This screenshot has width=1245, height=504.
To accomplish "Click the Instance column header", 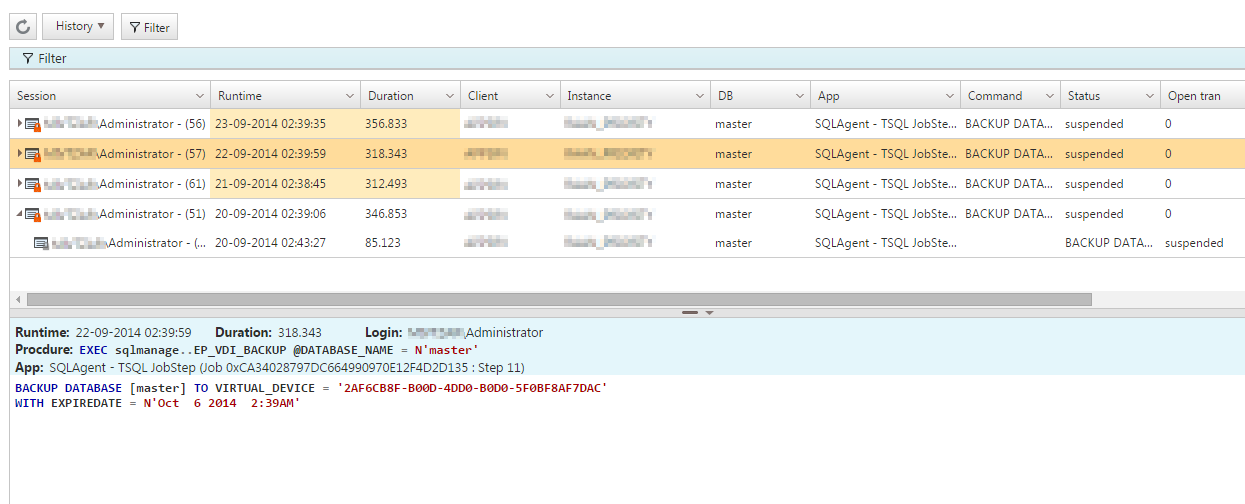I will click(x=589, y=96).
